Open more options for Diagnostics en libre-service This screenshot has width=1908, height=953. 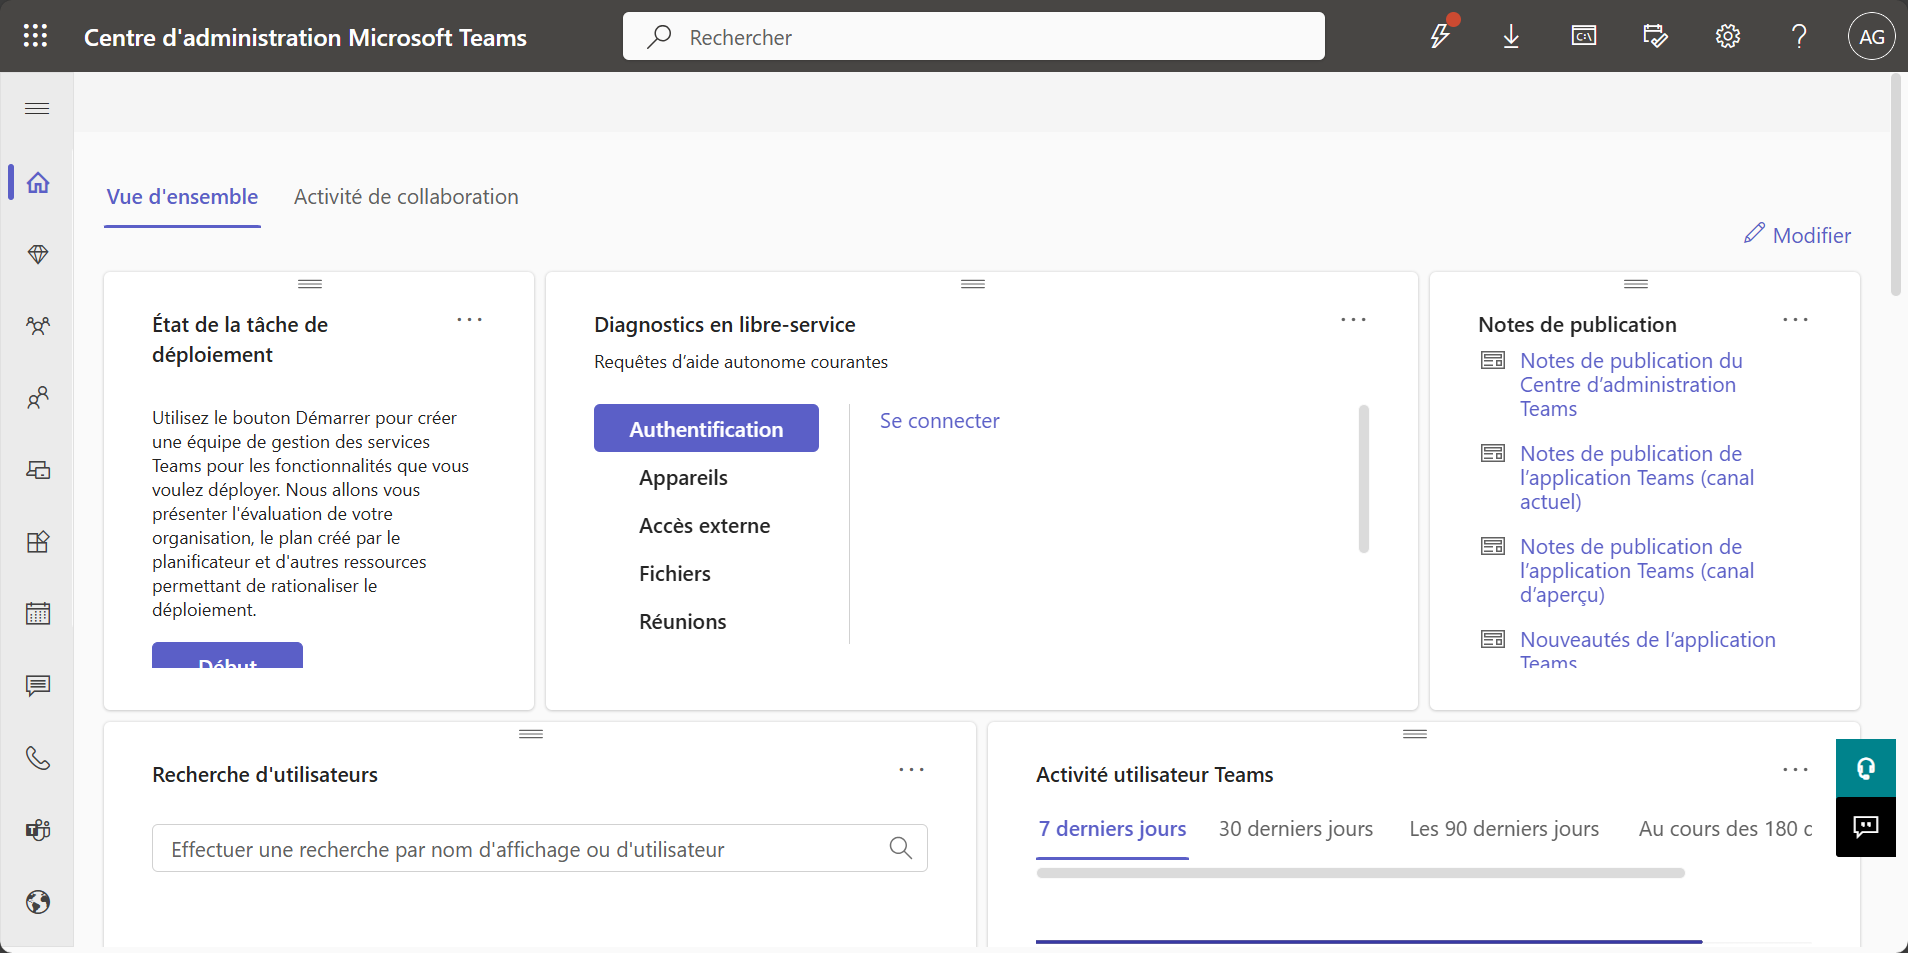click(1353, 320)
